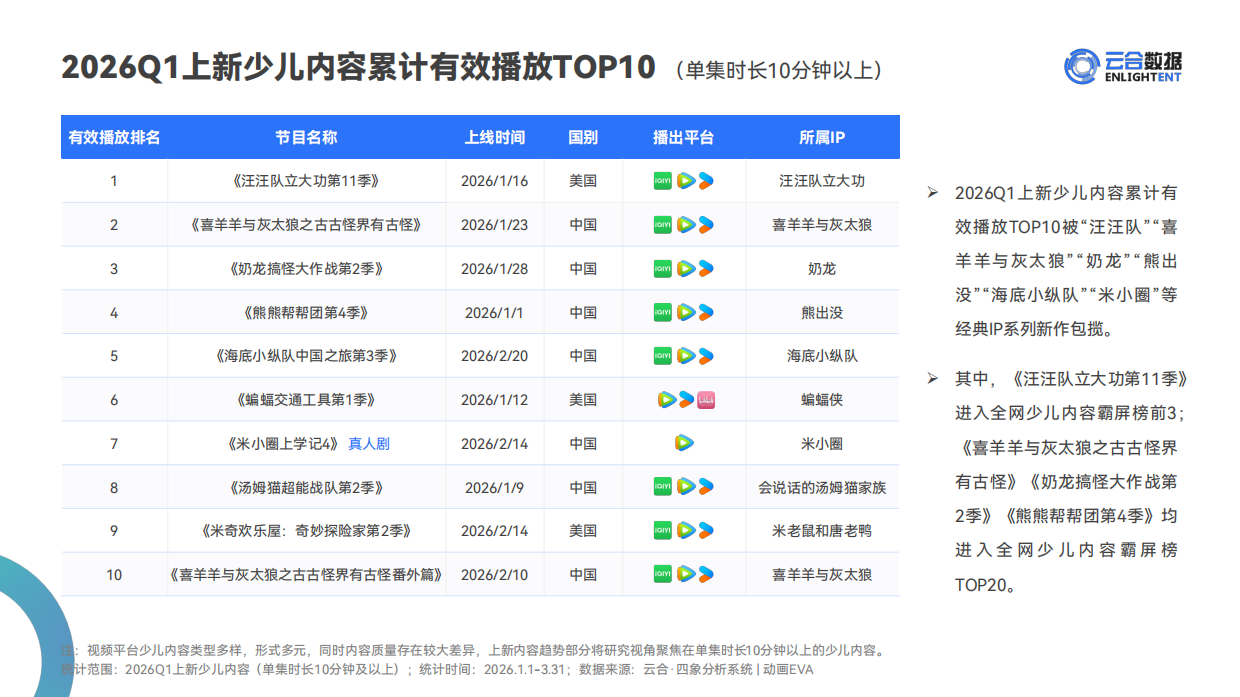Click the date 2026/1/1

click(494, 313)
